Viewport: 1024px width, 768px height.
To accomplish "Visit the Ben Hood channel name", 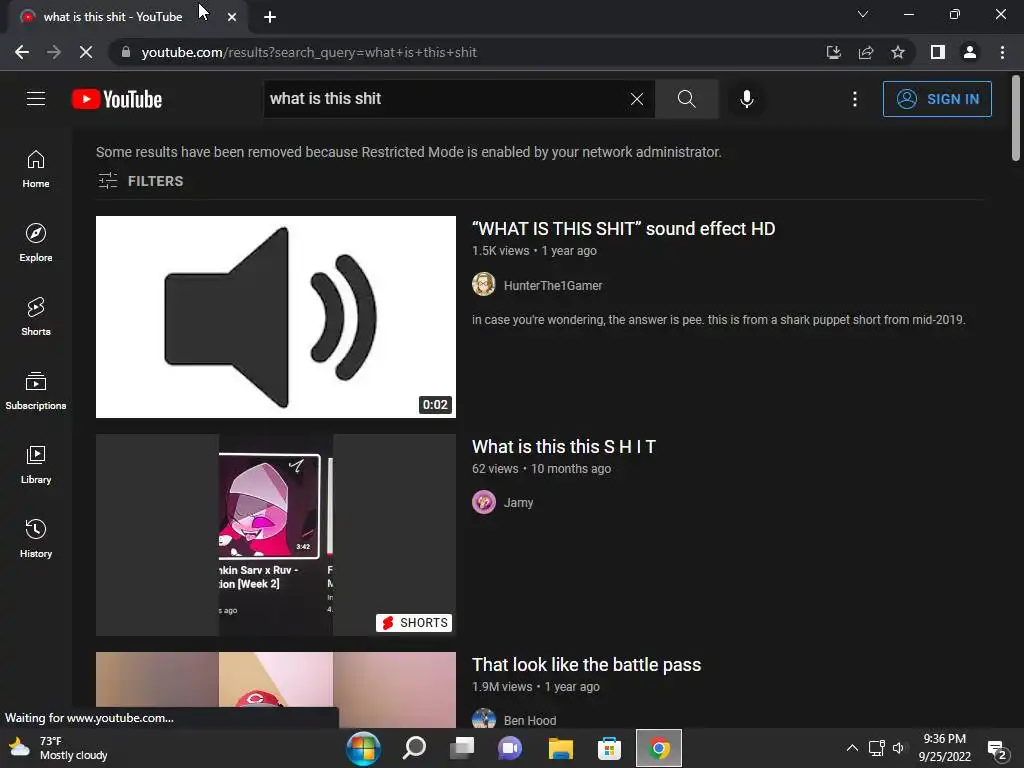I will 530,720.
